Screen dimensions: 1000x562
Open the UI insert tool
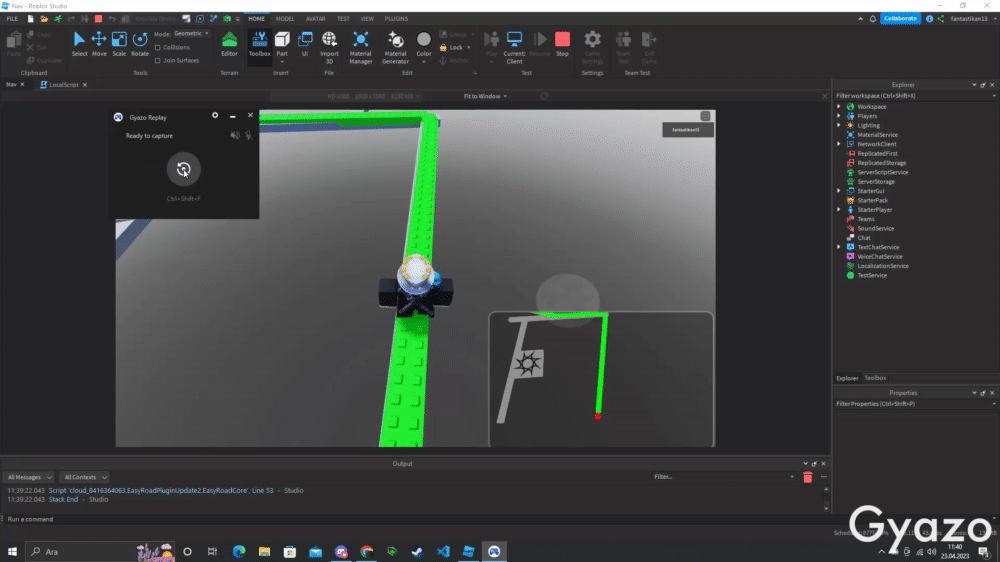[x=305, y=45]
